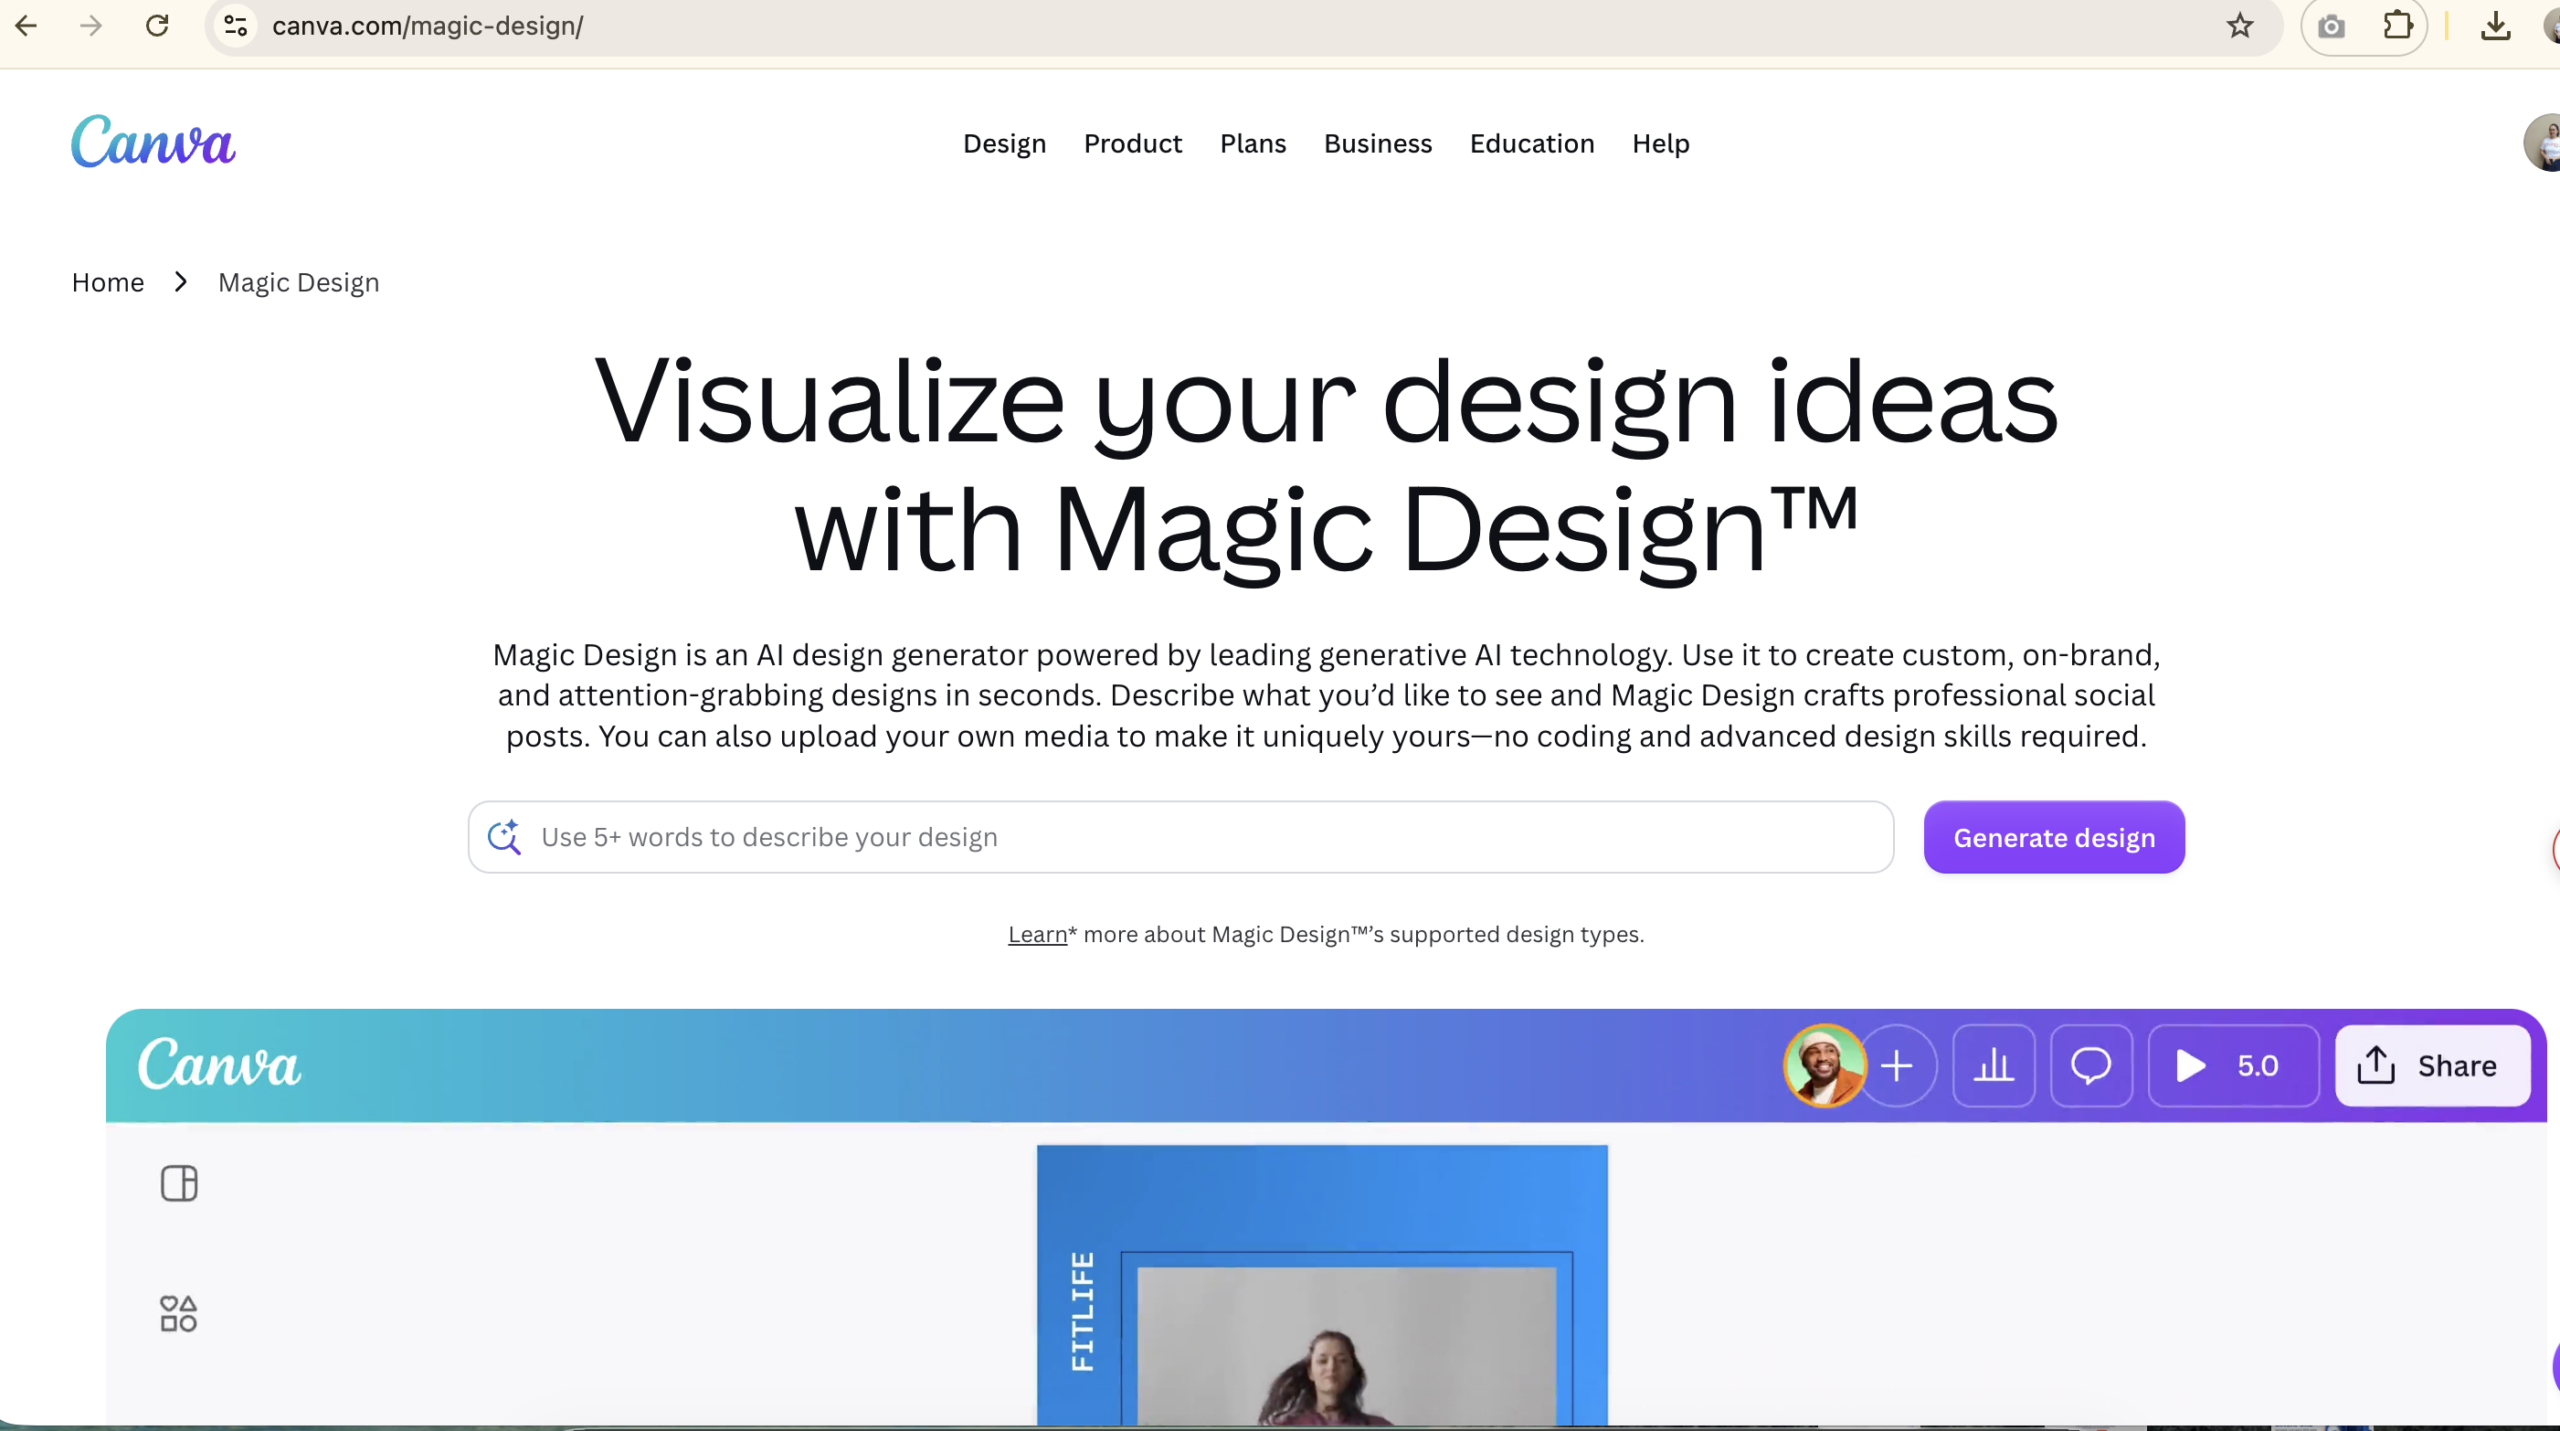Open the analytics bar chart icon
2560x1431 pixels.
click(1993, 1066)
